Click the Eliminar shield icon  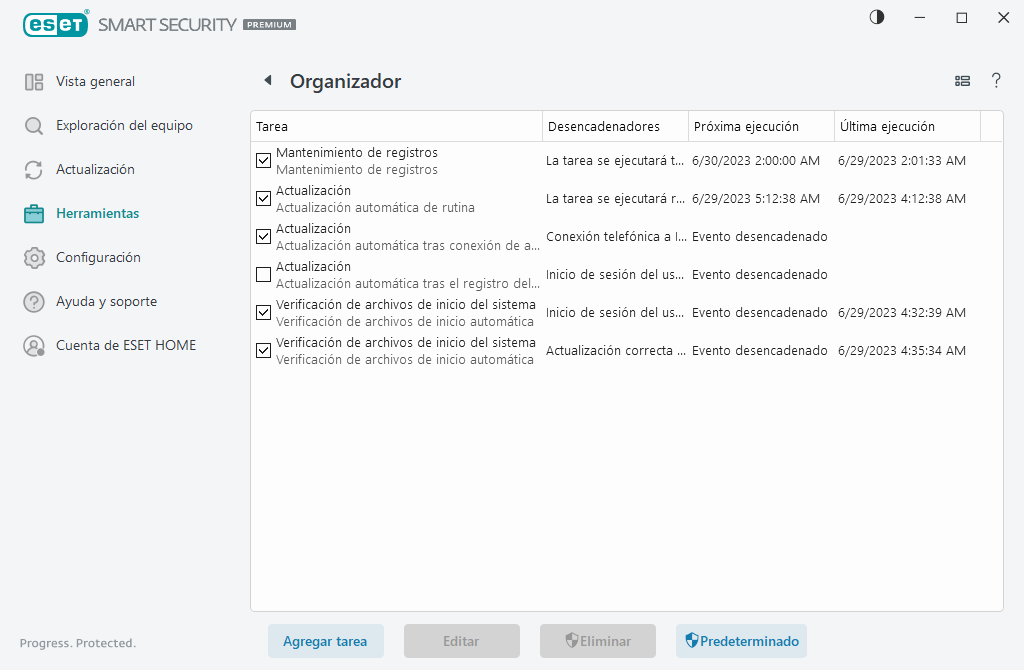tap(570, 641)
